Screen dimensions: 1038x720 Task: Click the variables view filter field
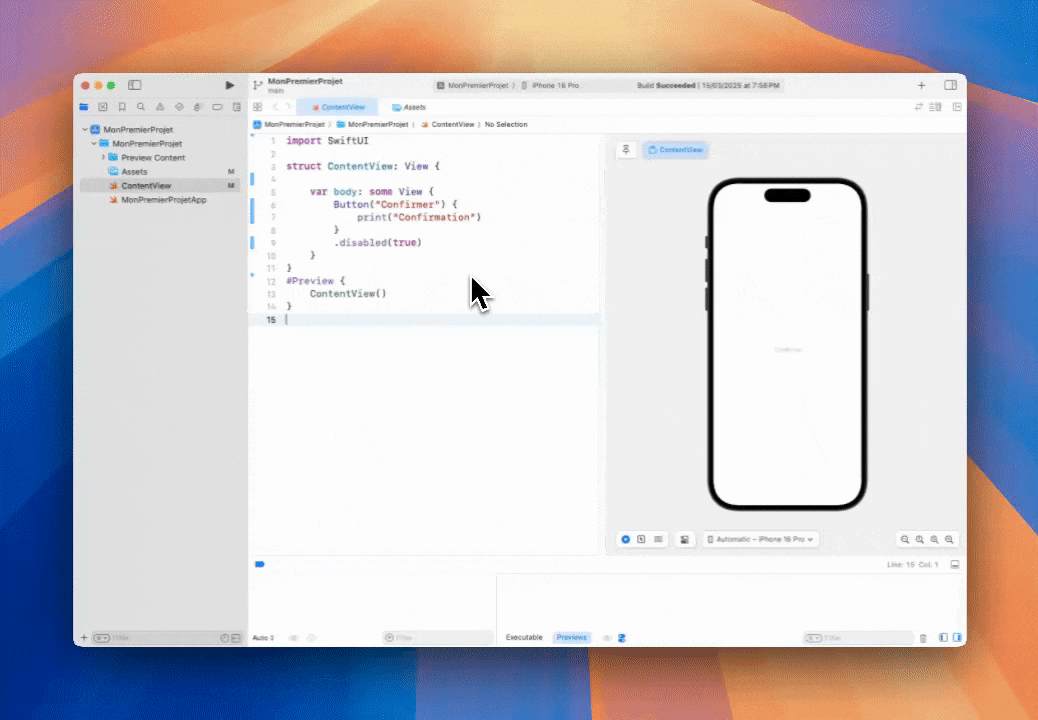point(438,638)
